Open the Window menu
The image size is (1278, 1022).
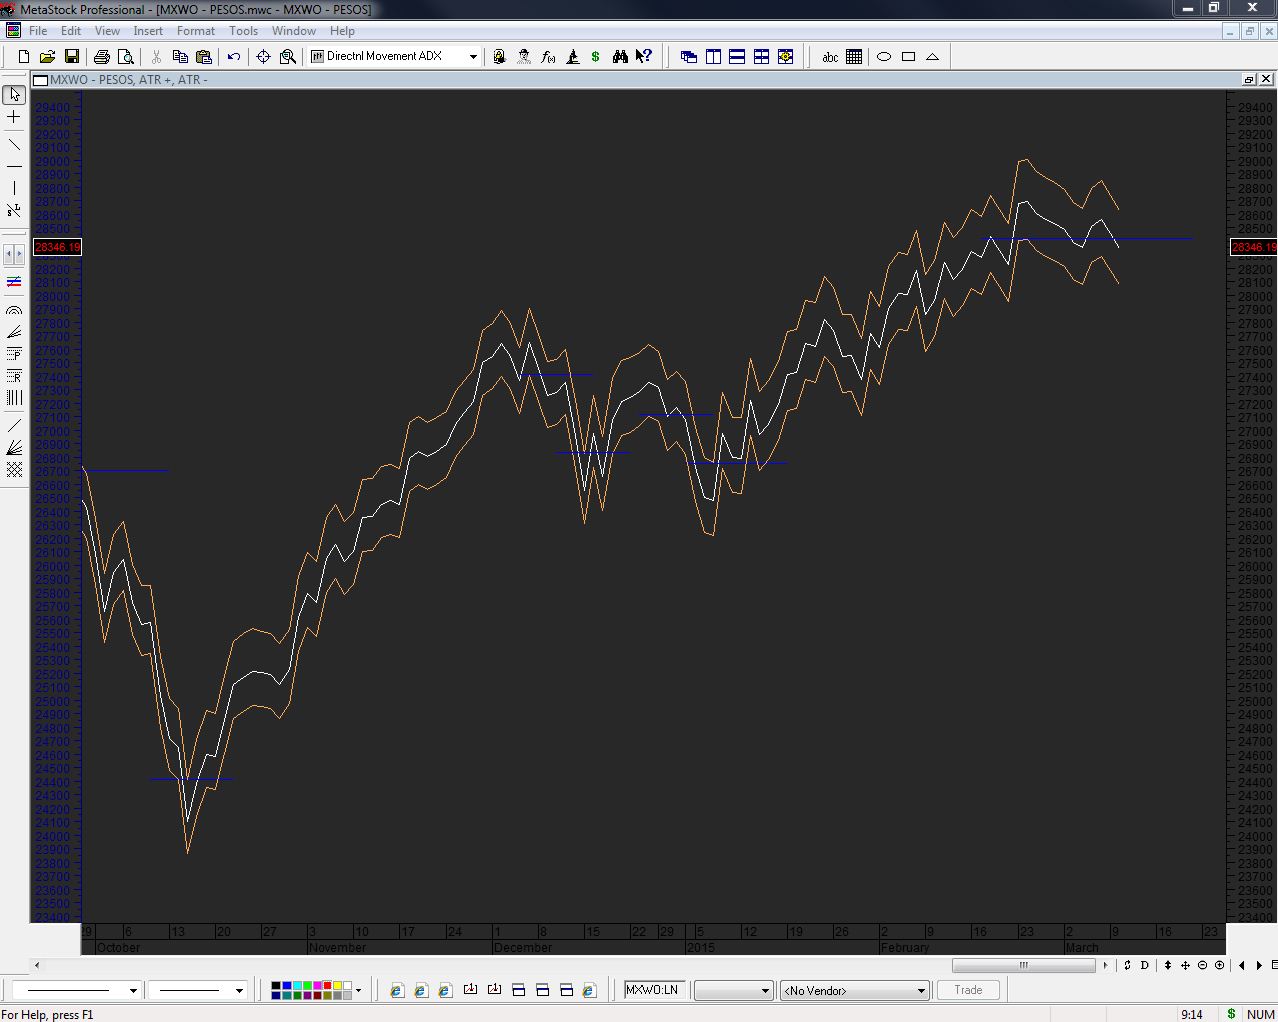294,31
